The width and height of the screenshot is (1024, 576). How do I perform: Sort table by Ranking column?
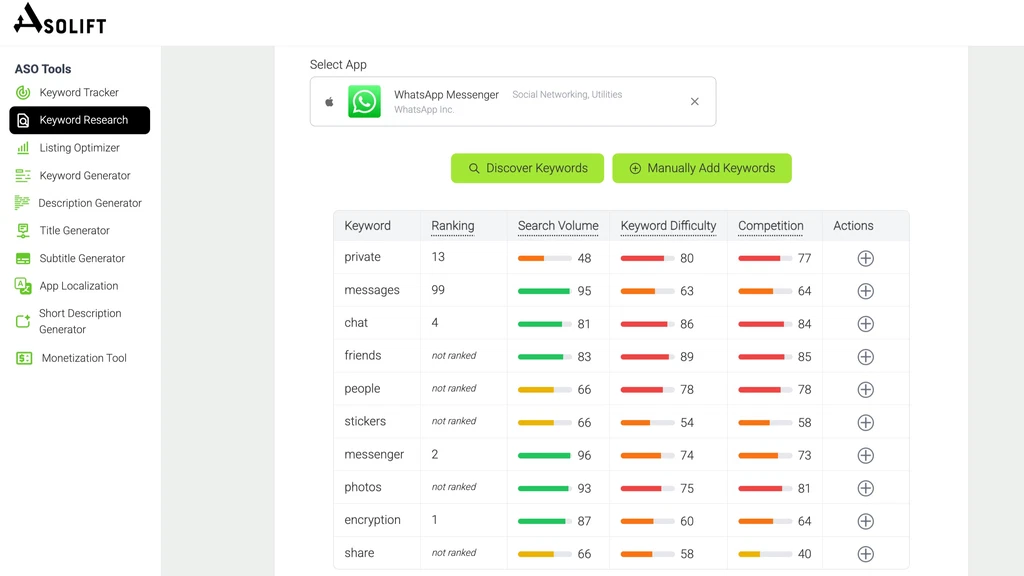452,226
